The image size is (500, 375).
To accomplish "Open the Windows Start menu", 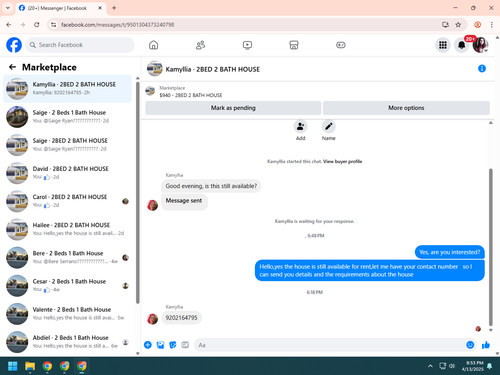I will (x=13, y=366).
